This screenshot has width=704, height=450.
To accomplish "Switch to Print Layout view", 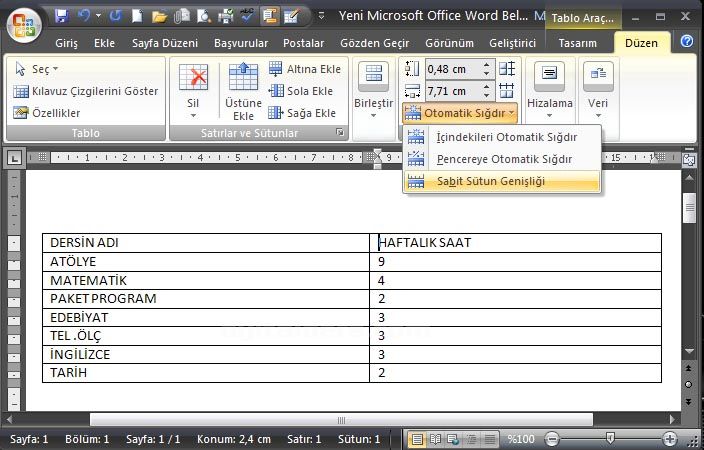I will 417,439.
